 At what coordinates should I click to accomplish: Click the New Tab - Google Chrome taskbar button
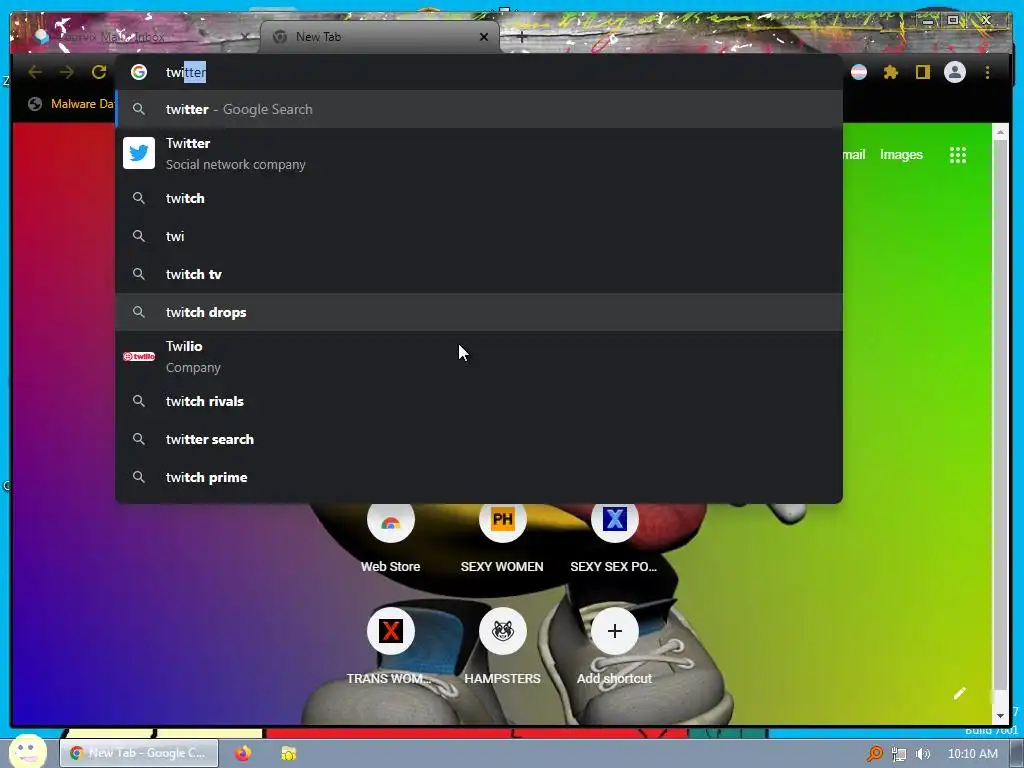point(139,753)
